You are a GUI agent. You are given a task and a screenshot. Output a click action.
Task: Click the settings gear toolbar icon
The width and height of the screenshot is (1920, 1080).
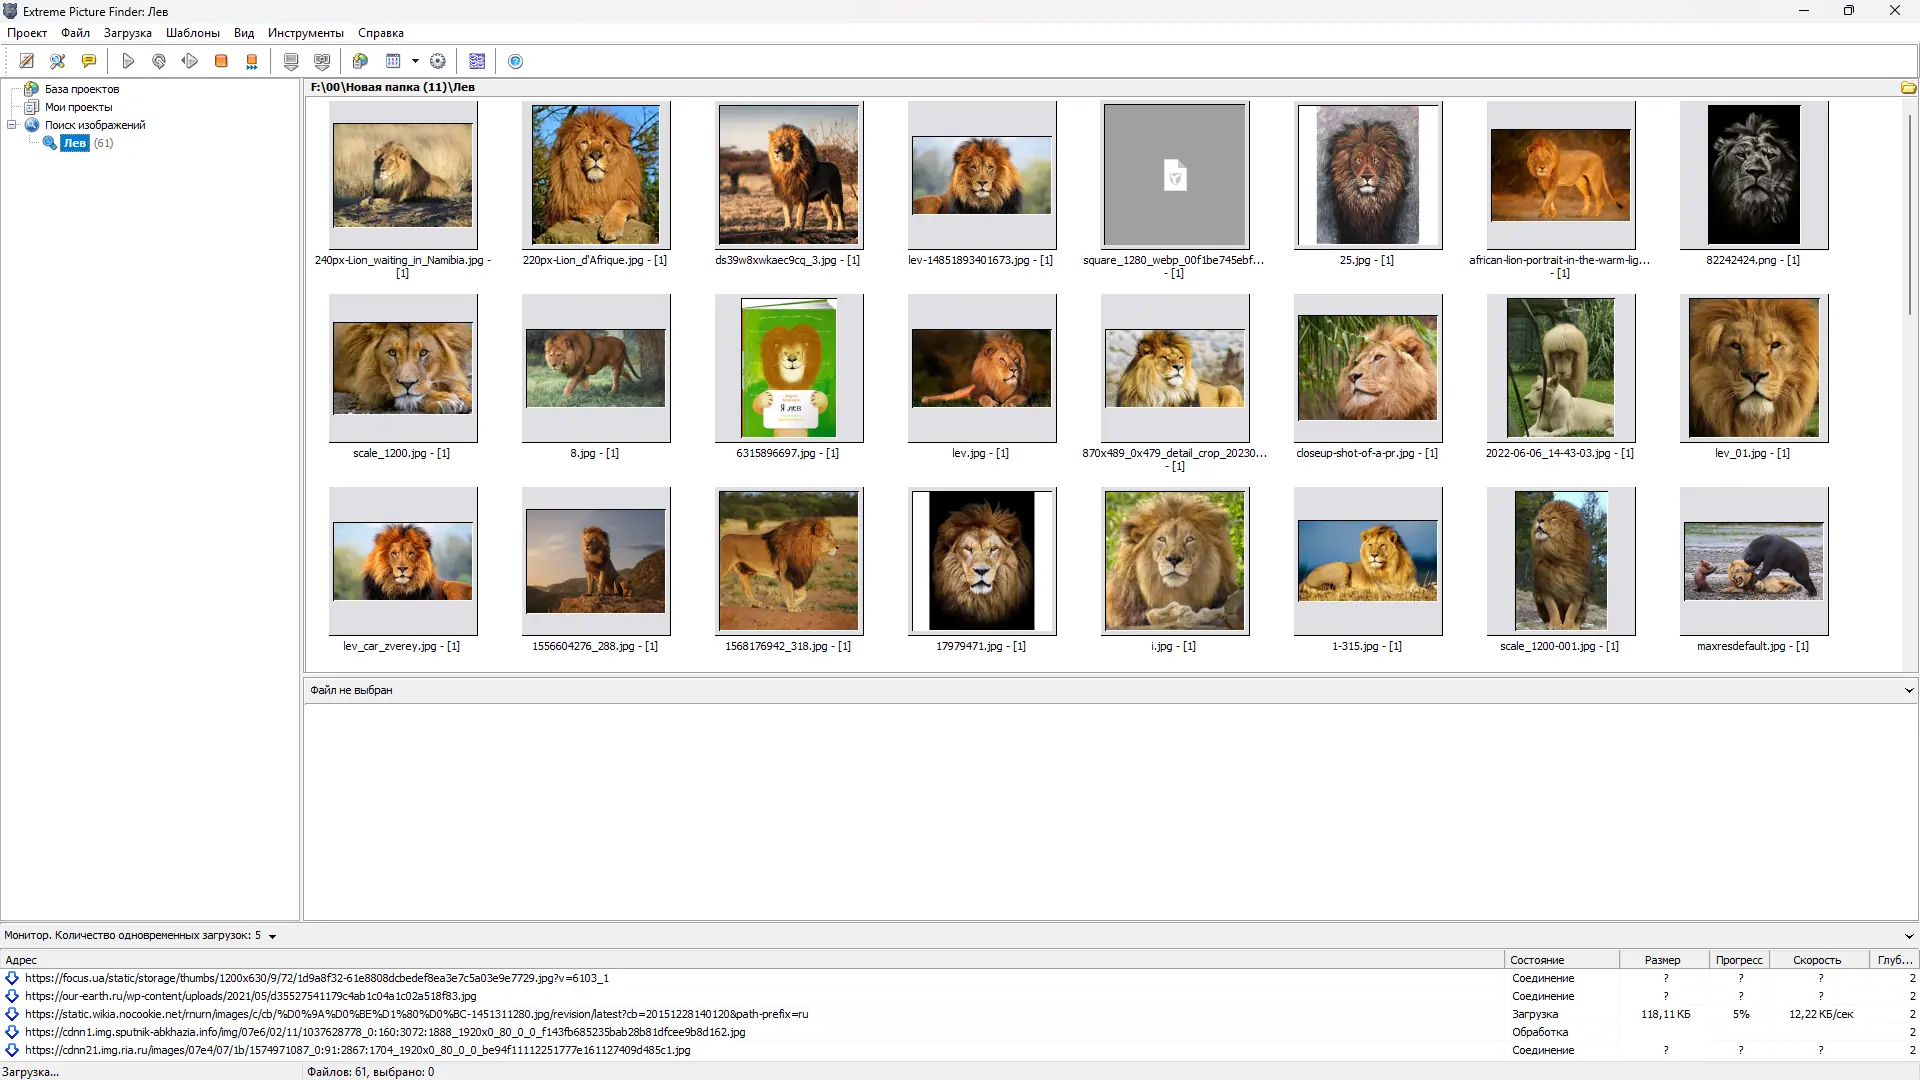pos(438,61)
